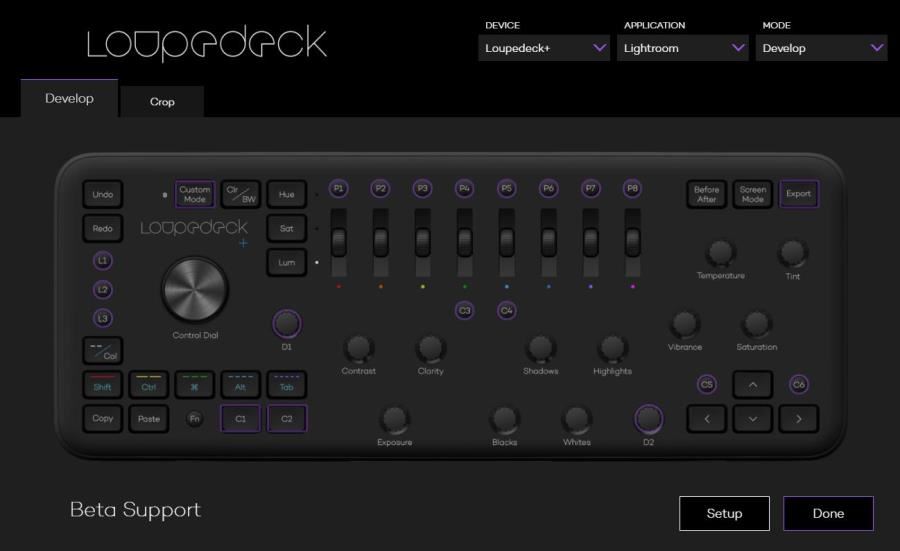Viewport: 900px width, 551px height.
Task: Select the Whites knob
Action: (x=576, y=420)
